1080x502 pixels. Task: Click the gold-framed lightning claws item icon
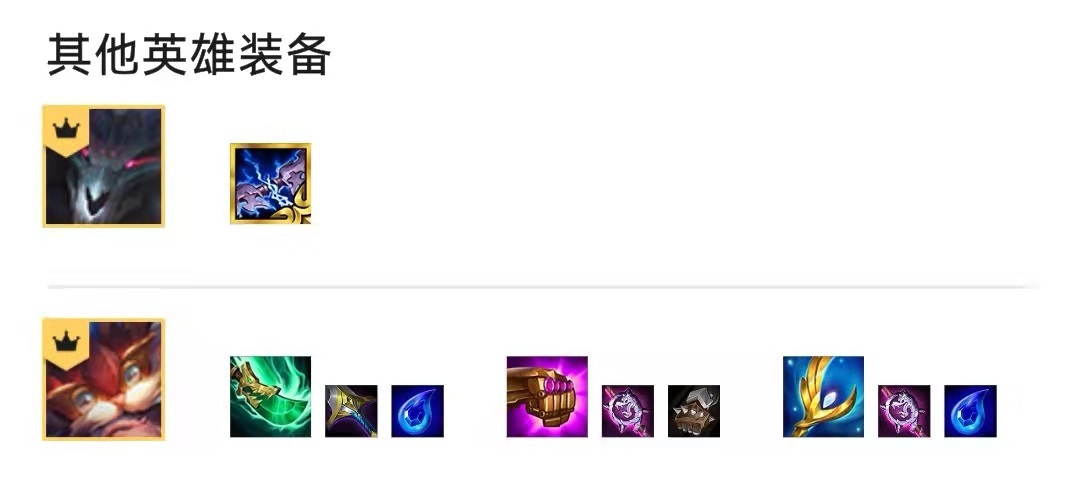point(271,183)
